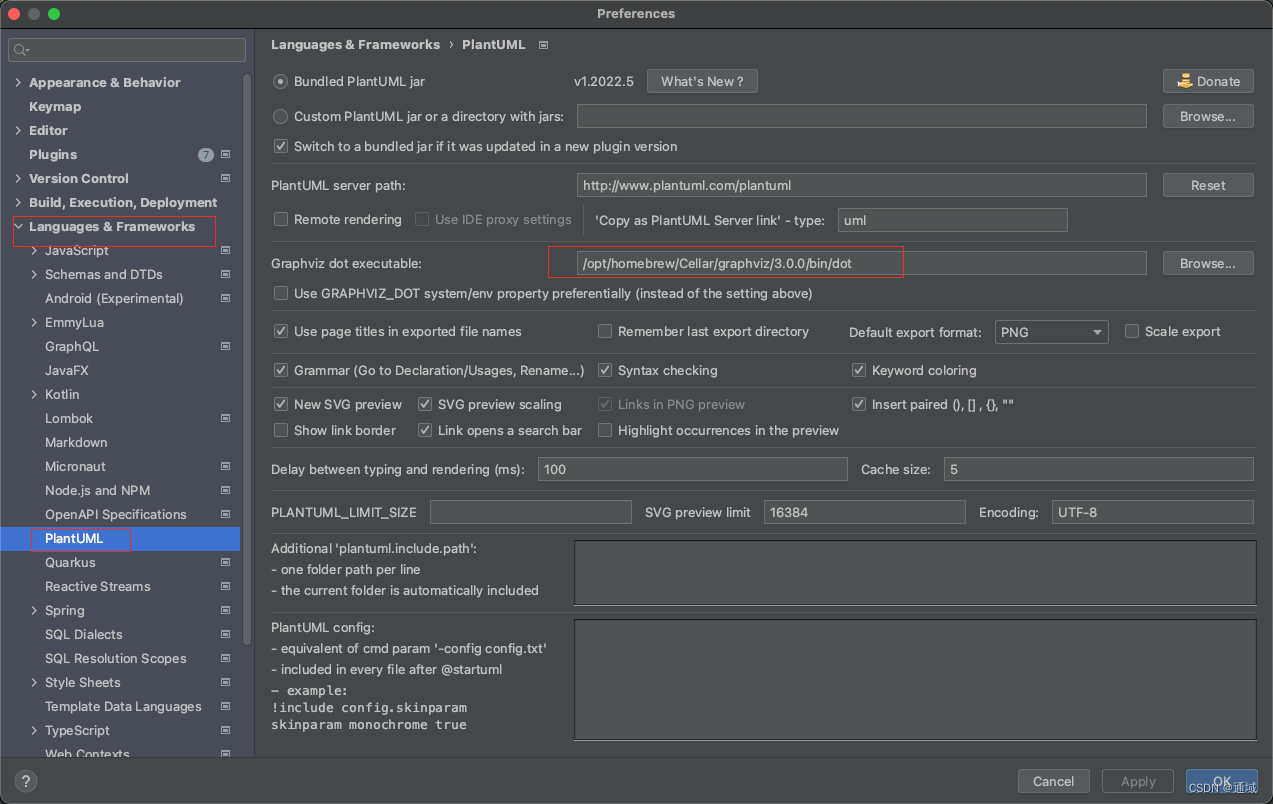Focus the settings search field
This screenshot has height=804, width=1273.
(x=127, y=50)
